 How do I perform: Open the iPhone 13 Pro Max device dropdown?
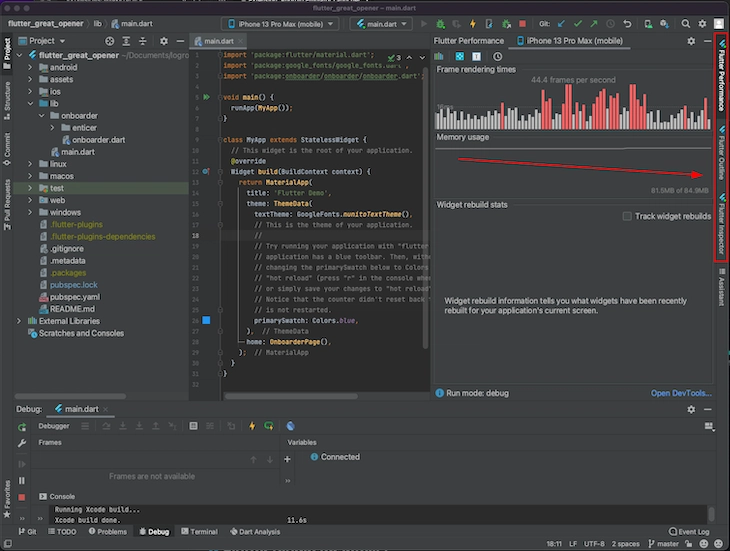tap(281, 24)
